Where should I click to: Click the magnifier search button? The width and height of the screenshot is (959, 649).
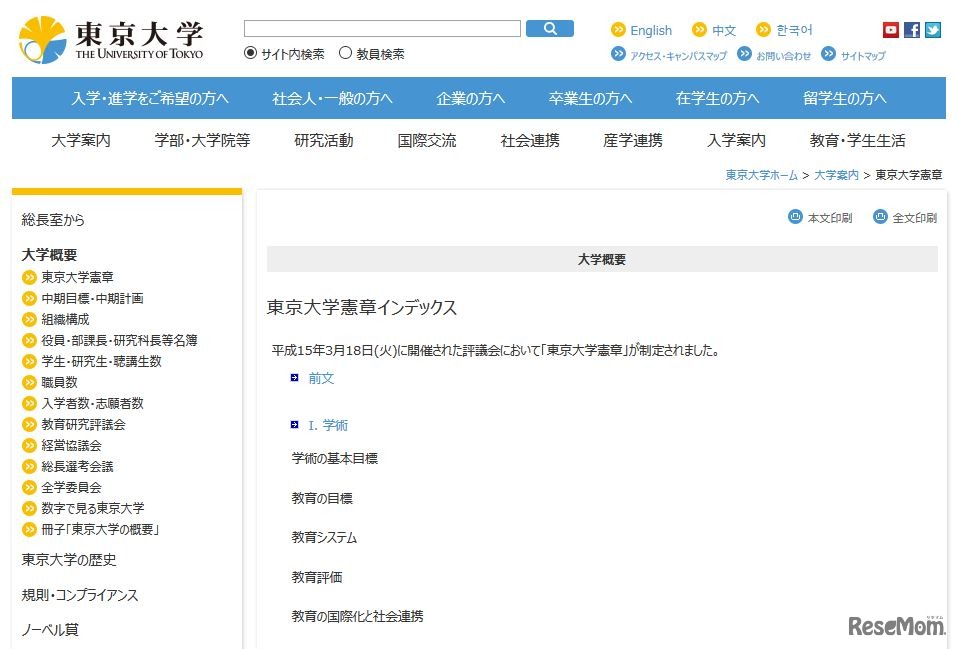(x=549, y=29)
